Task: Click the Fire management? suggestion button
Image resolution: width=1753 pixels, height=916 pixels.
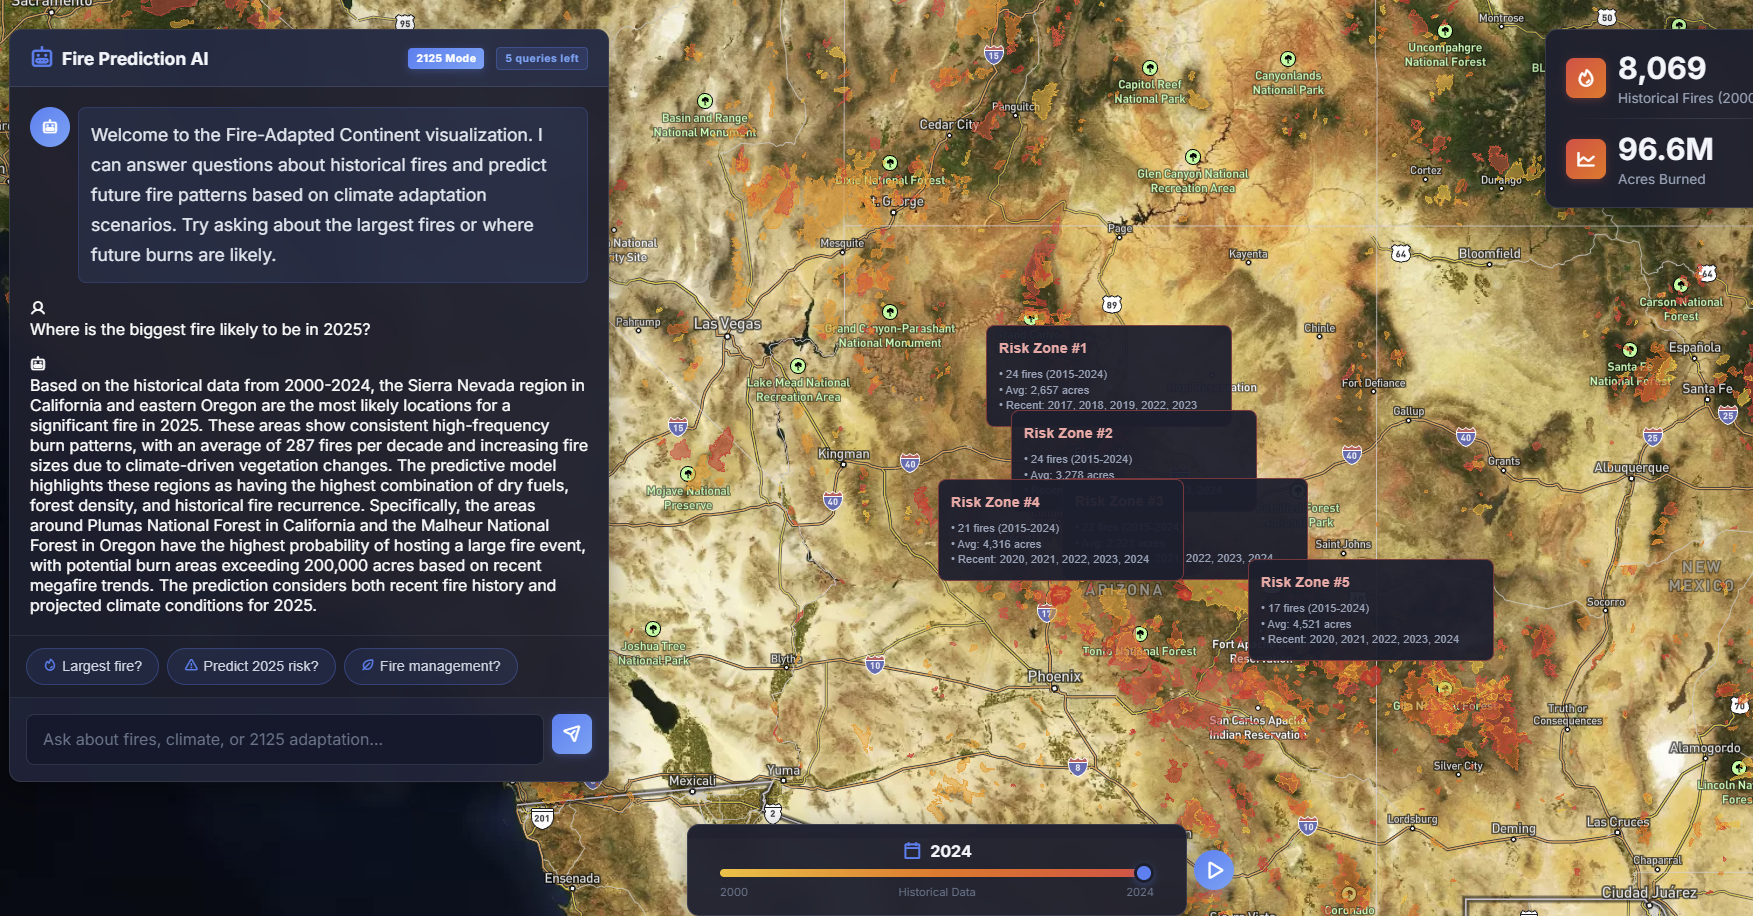Action: [431, 666]
